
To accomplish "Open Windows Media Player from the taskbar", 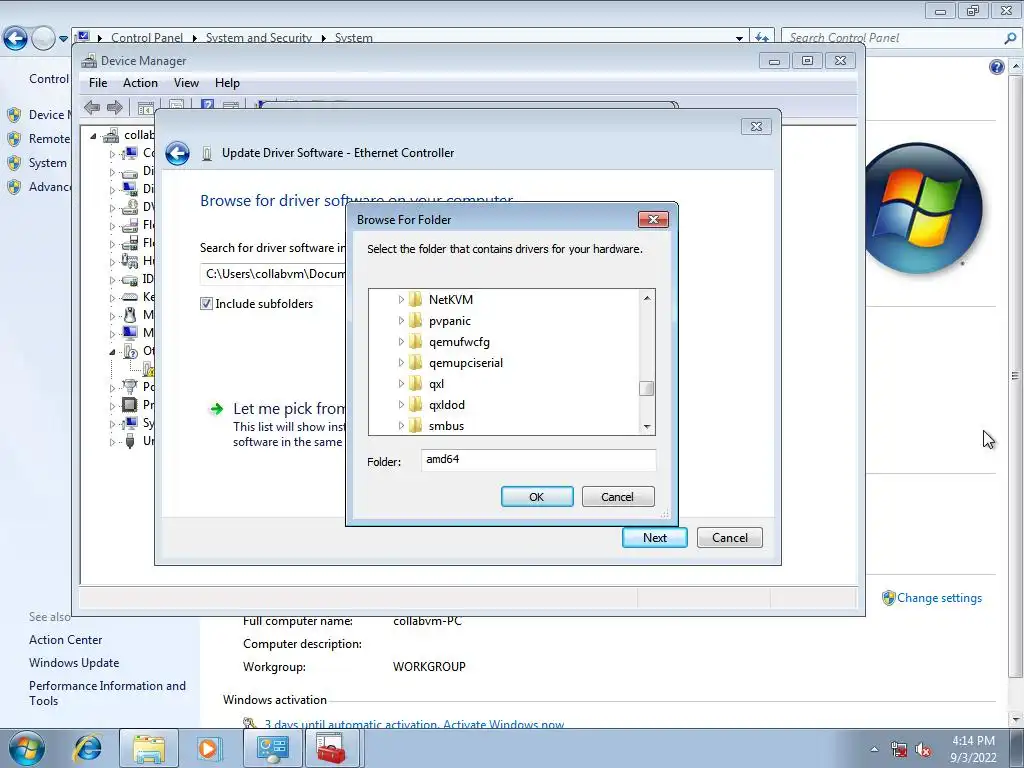I will tap(209, 748).
